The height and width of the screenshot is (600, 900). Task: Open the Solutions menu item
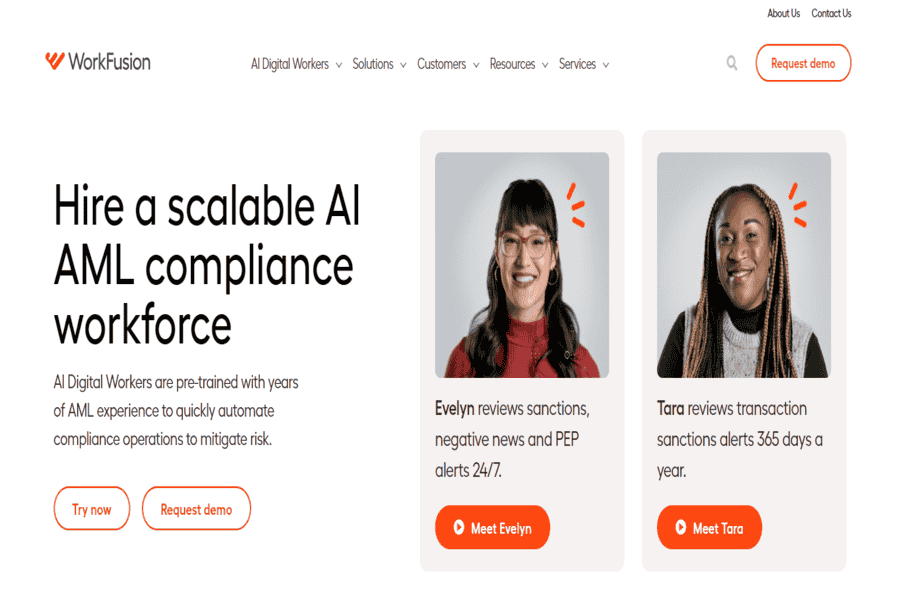pyautogui.click(x=373, y=64)
